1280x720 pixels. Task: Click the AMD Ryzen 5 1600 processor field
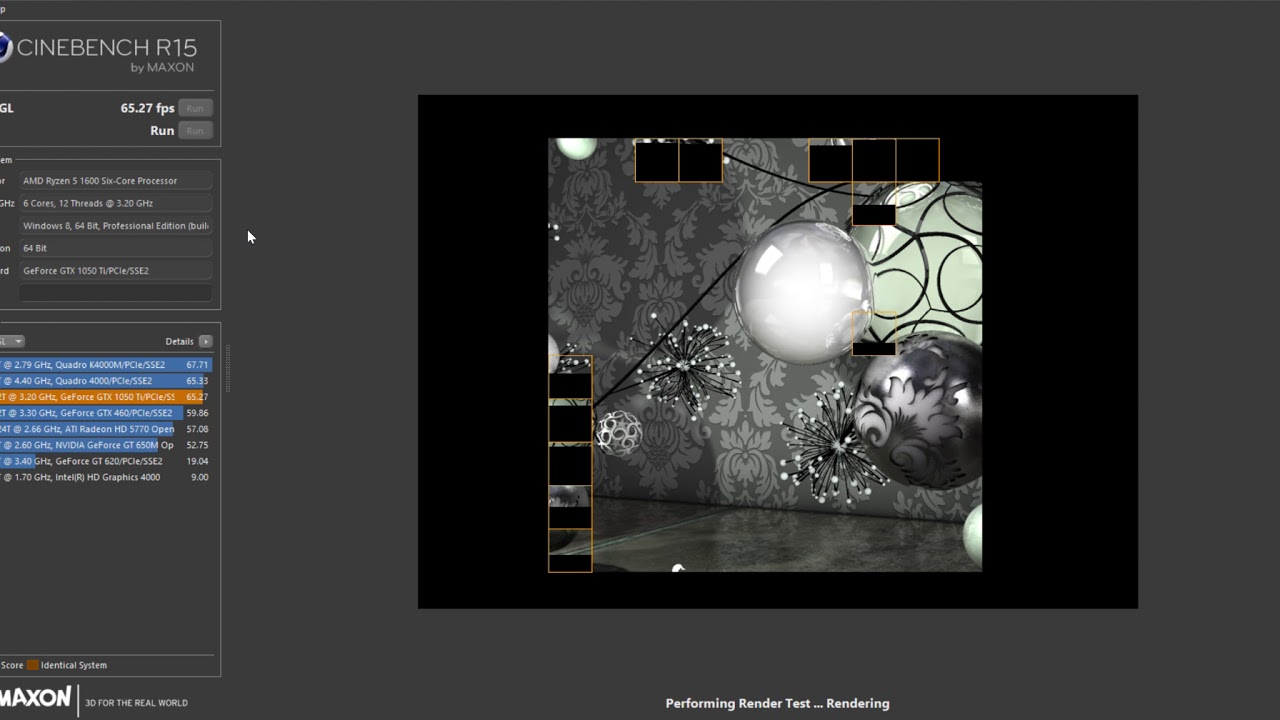[x=115, y=181]
